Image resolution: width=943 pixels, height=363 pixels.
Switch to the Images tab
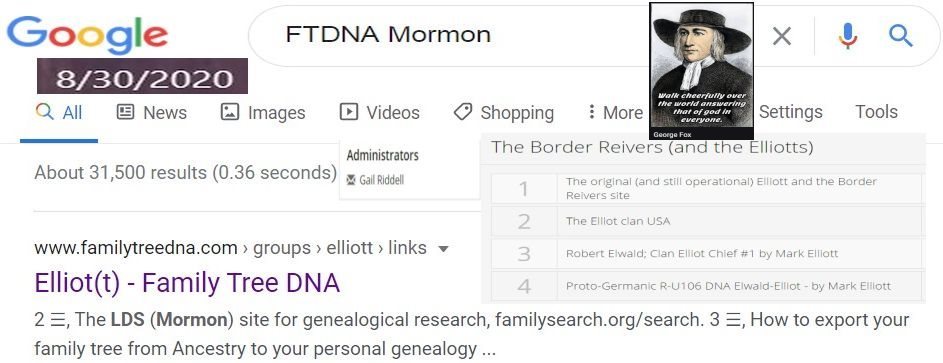263,112
